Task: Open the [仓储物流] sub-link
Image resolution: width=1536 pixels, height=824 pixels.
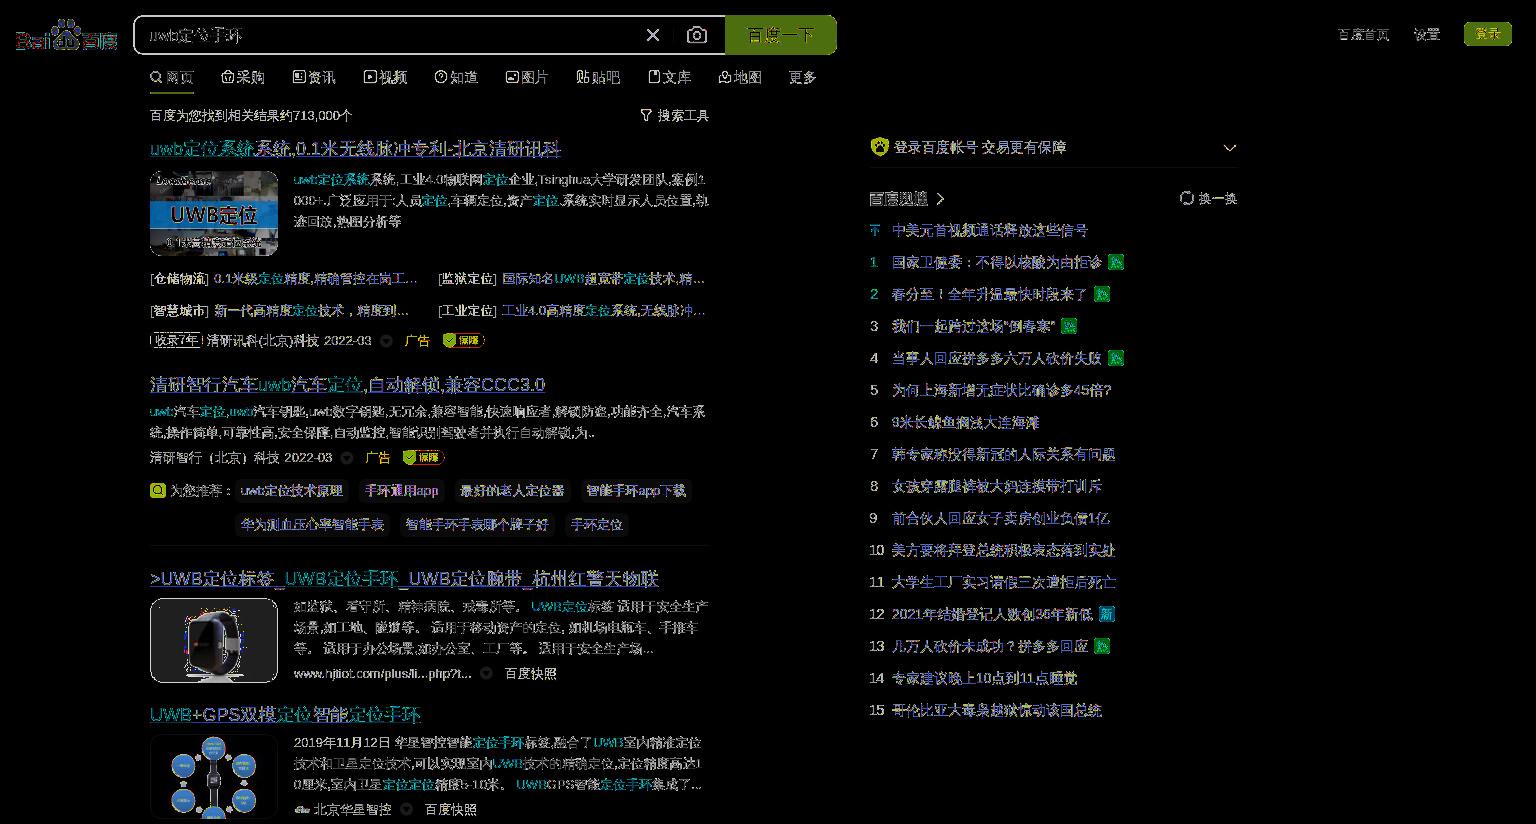Action: [284, 279]
